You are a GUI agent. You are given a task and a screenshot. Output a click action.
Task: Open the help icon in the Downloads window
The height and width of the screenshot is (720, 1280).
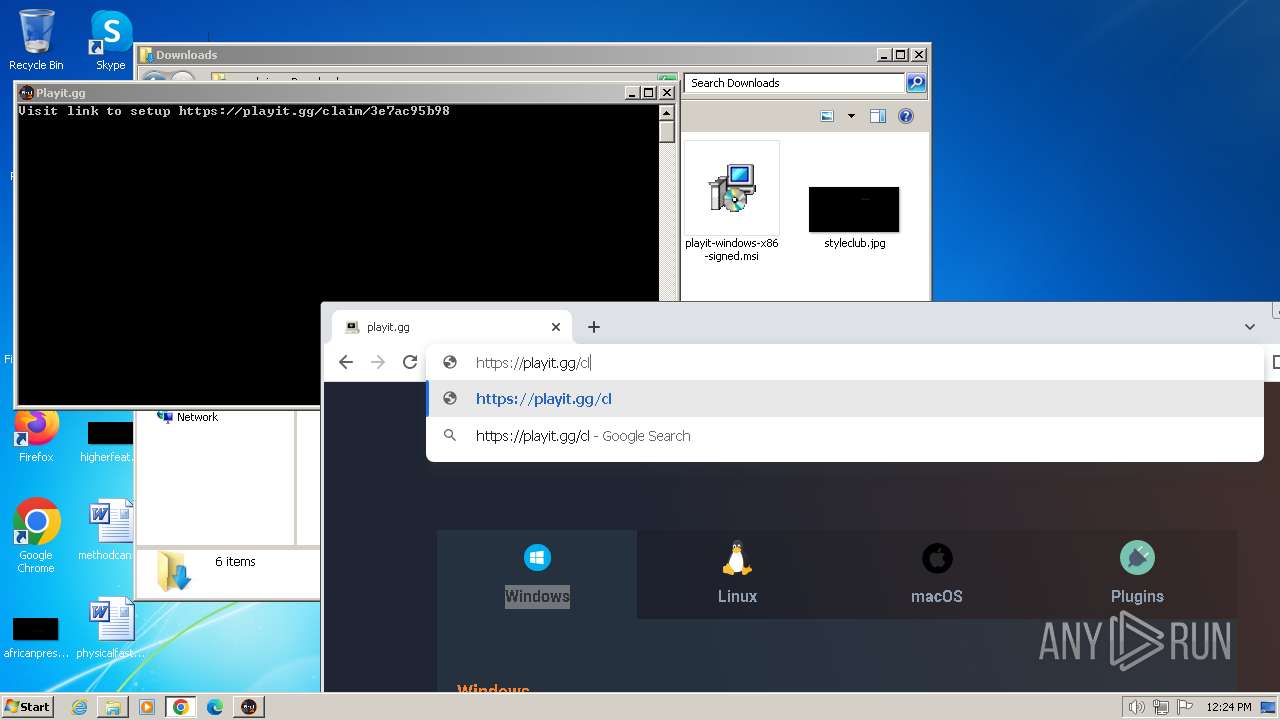pyautogui.click(x=906, y=116)
